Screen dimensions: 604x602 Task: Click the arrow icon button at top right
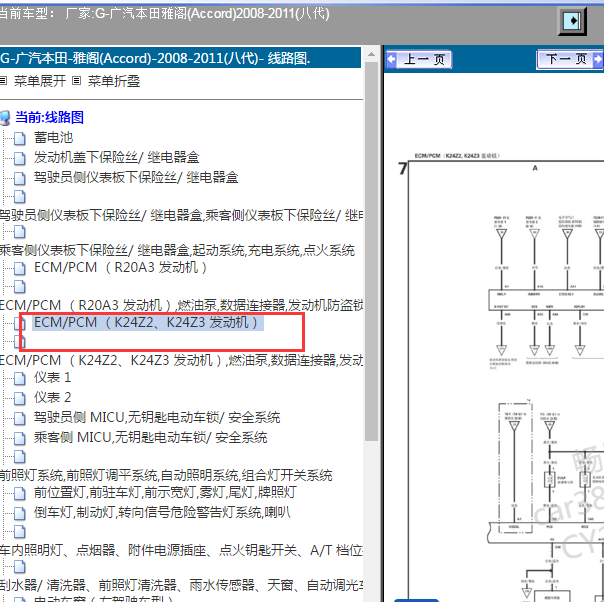pos(572,21)
